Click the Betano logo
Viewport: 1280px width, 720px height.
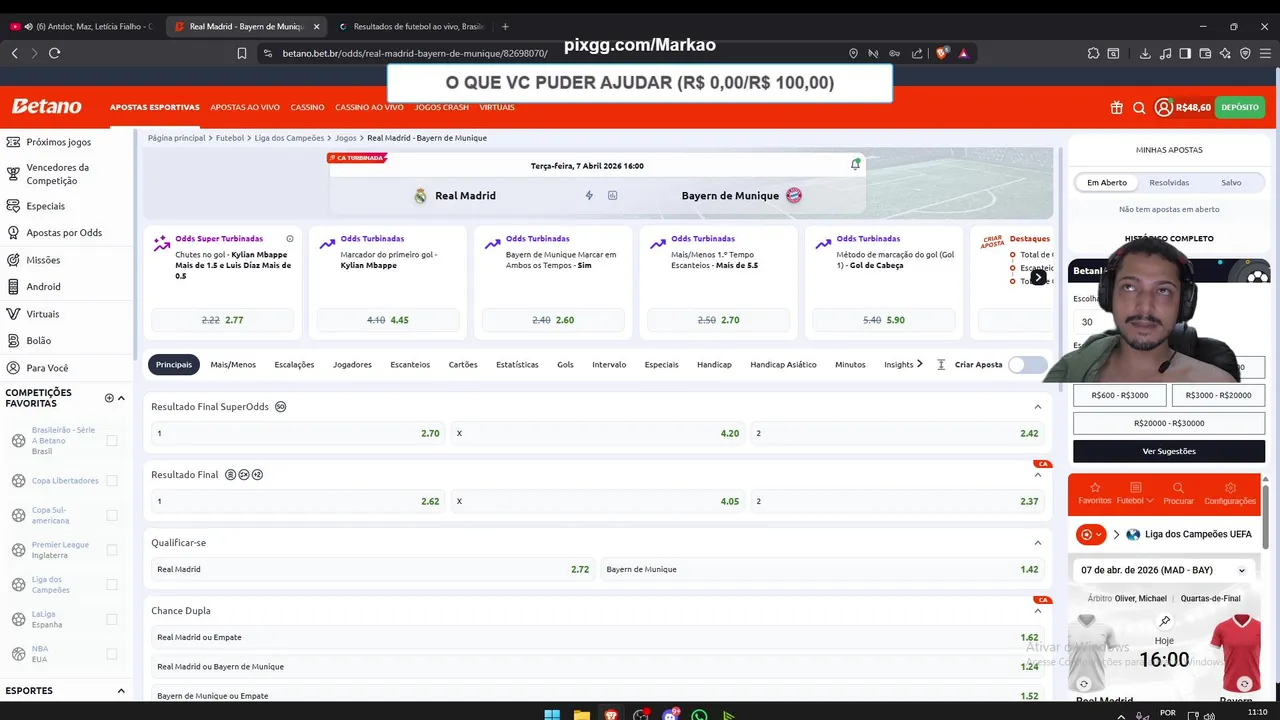pos(47,106)
